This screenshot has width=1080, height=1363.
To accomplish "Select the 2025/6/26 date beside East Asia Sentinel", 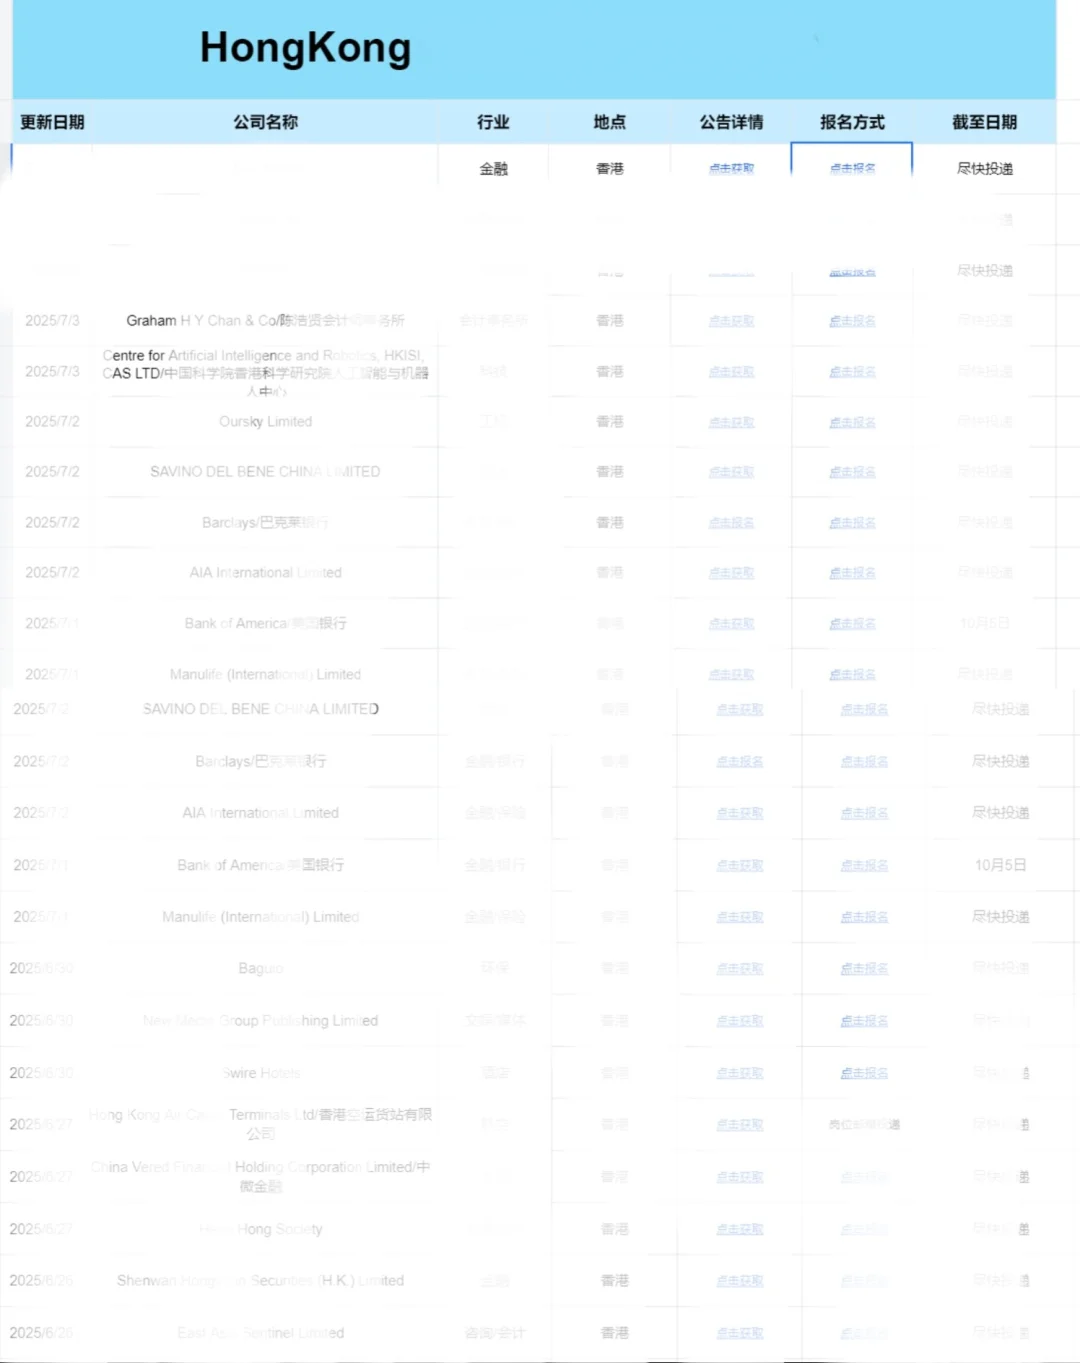I will [x=41, y=1333].
